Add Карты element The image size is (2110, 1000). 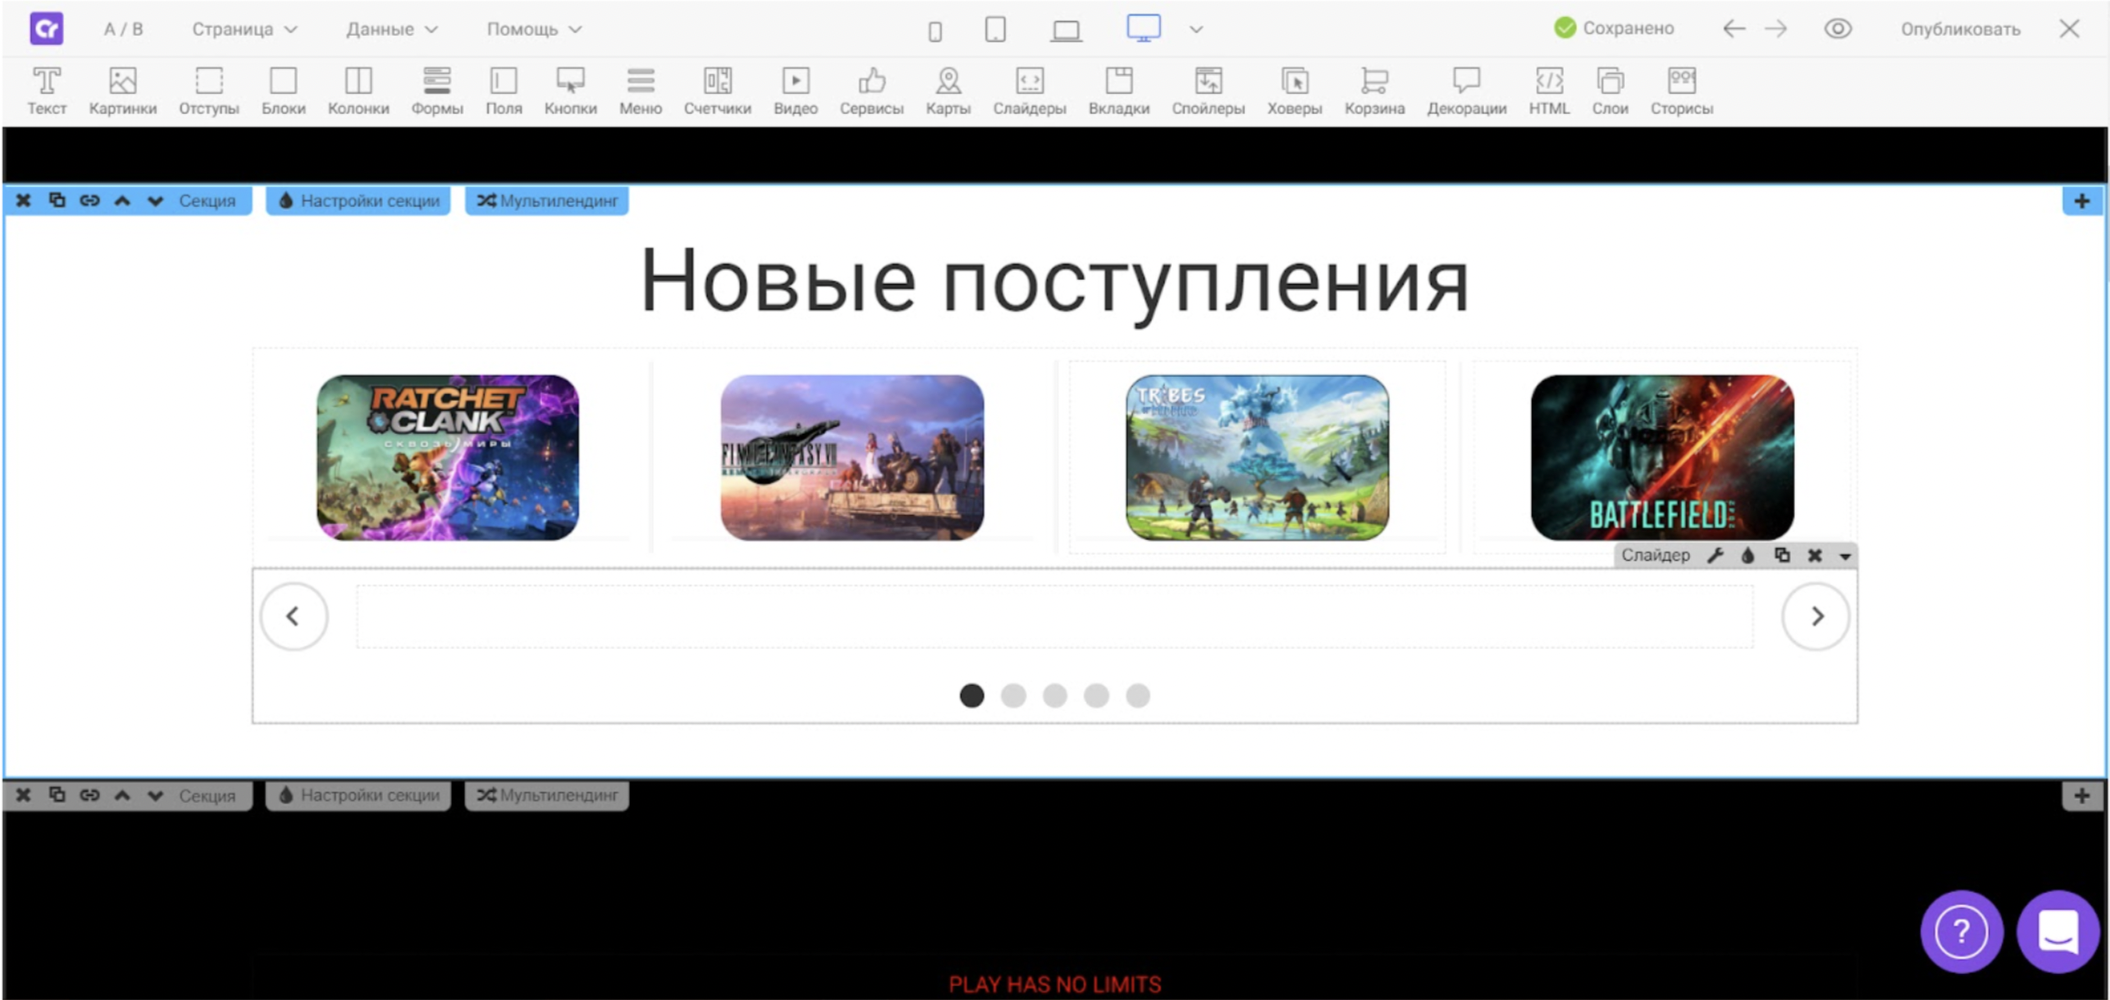[x=947, y=91]
